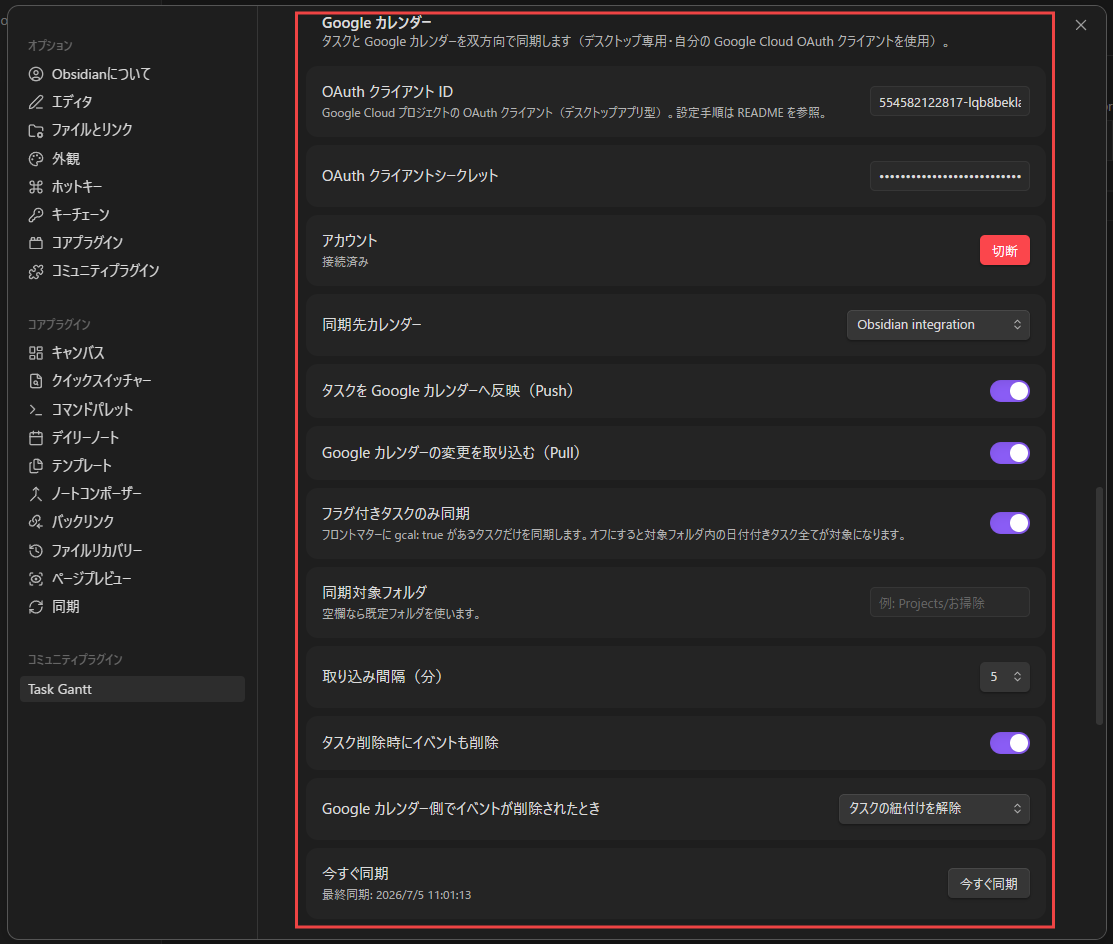Click the エディタ pencil icon

pos(35,102)
